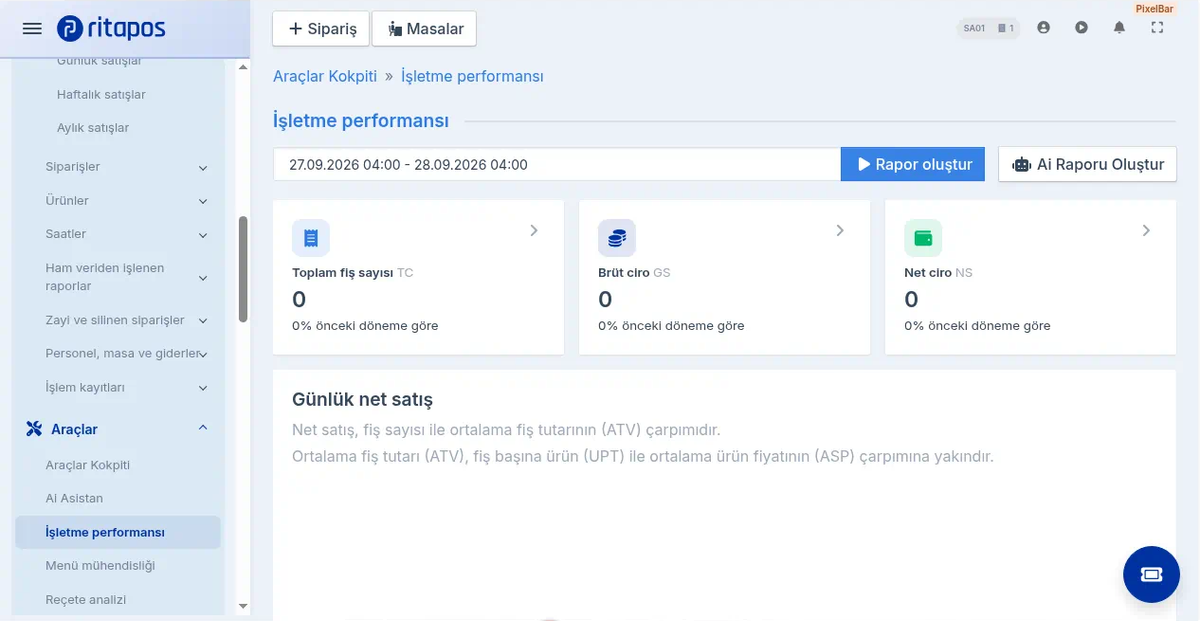Click the receipt icon in Toplam fiş sayısı card
The width and height of the screenshot is (1200, 621).
(311, 238)
